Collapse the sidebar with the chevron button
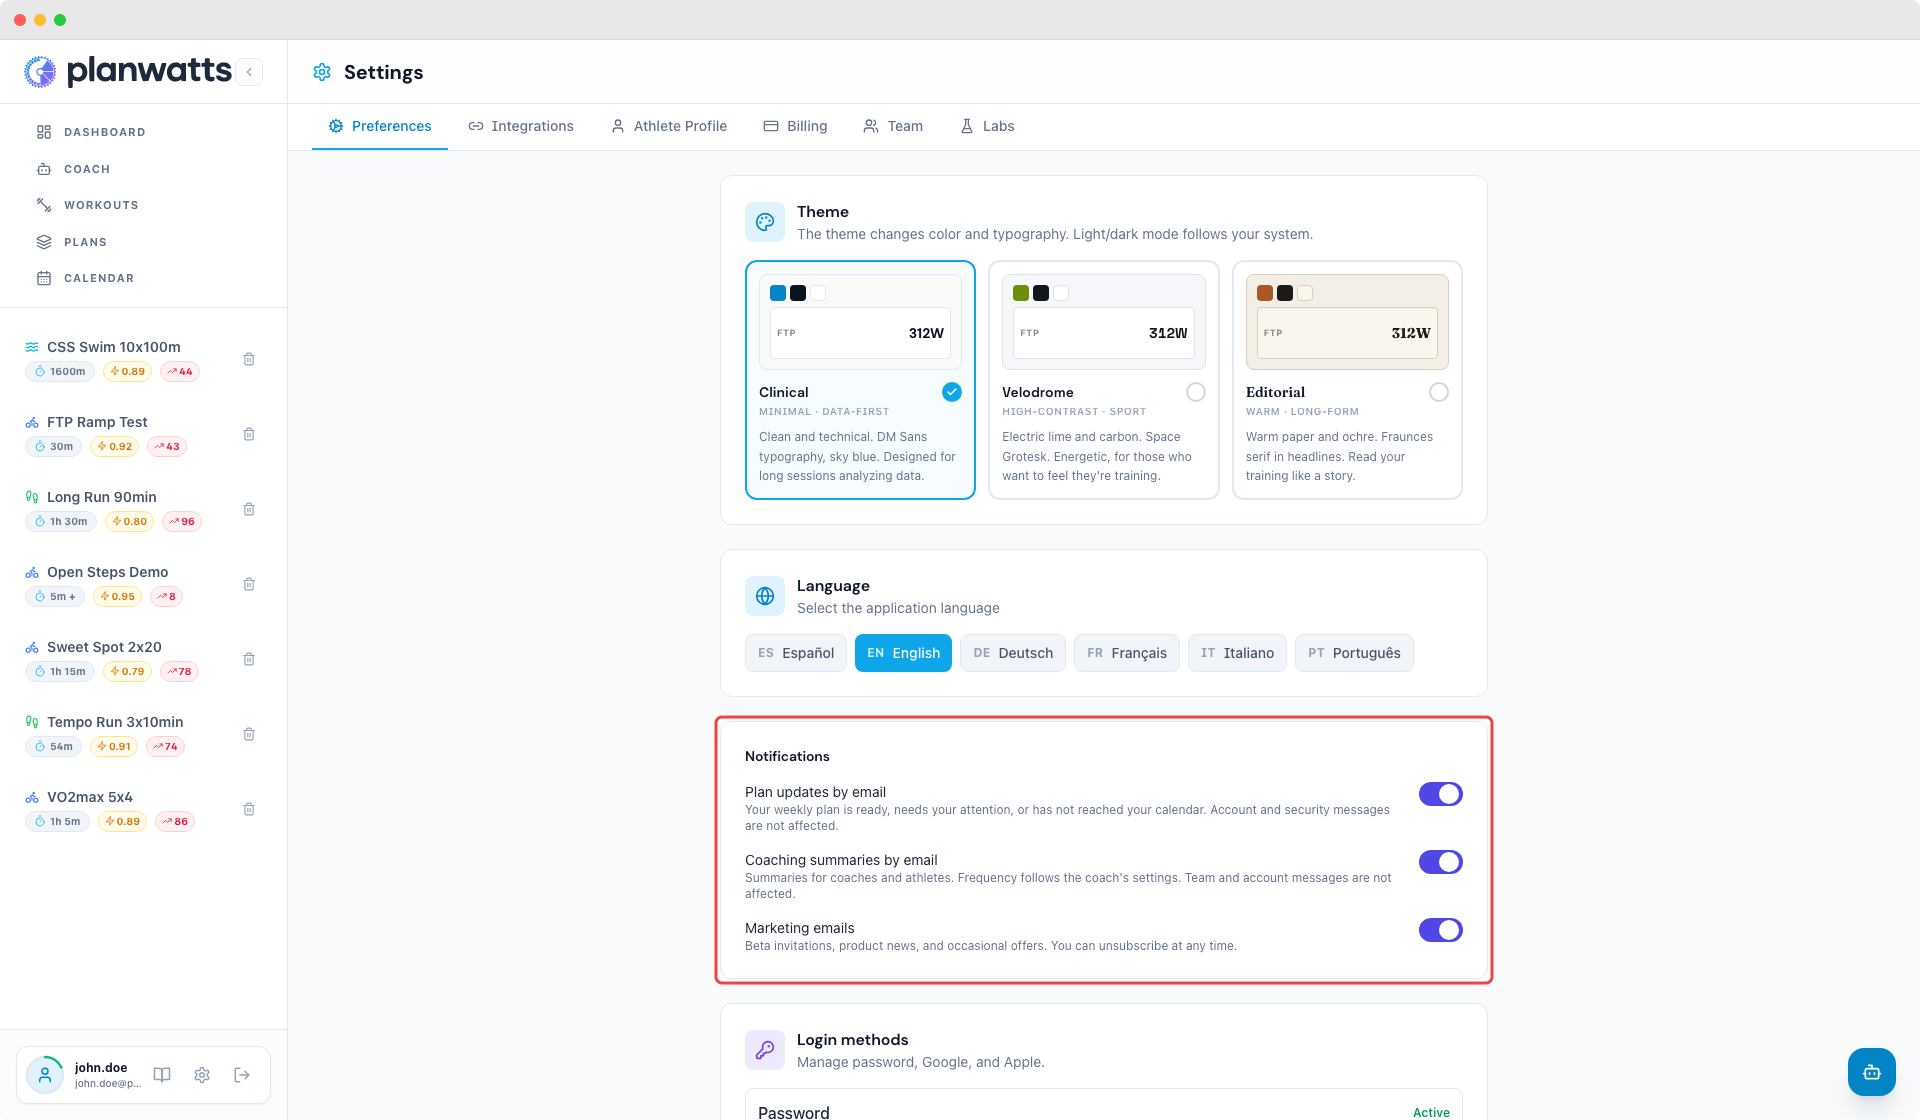 [x=249, y=72]
